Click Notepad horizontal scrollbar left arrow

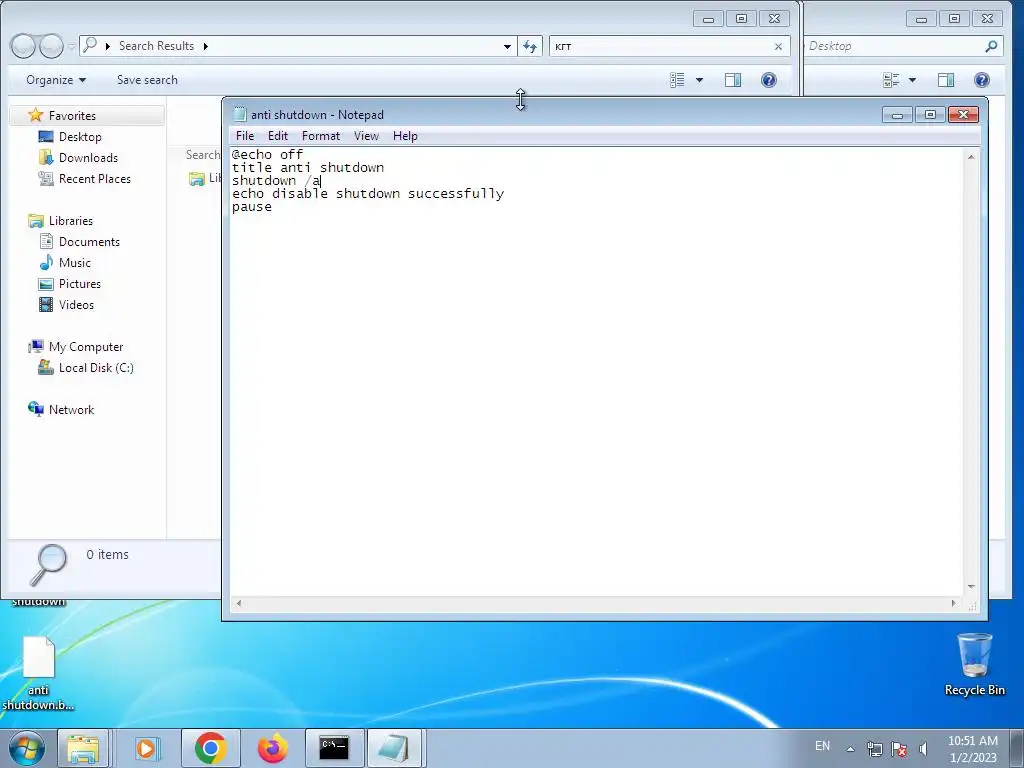pos(239,603)
